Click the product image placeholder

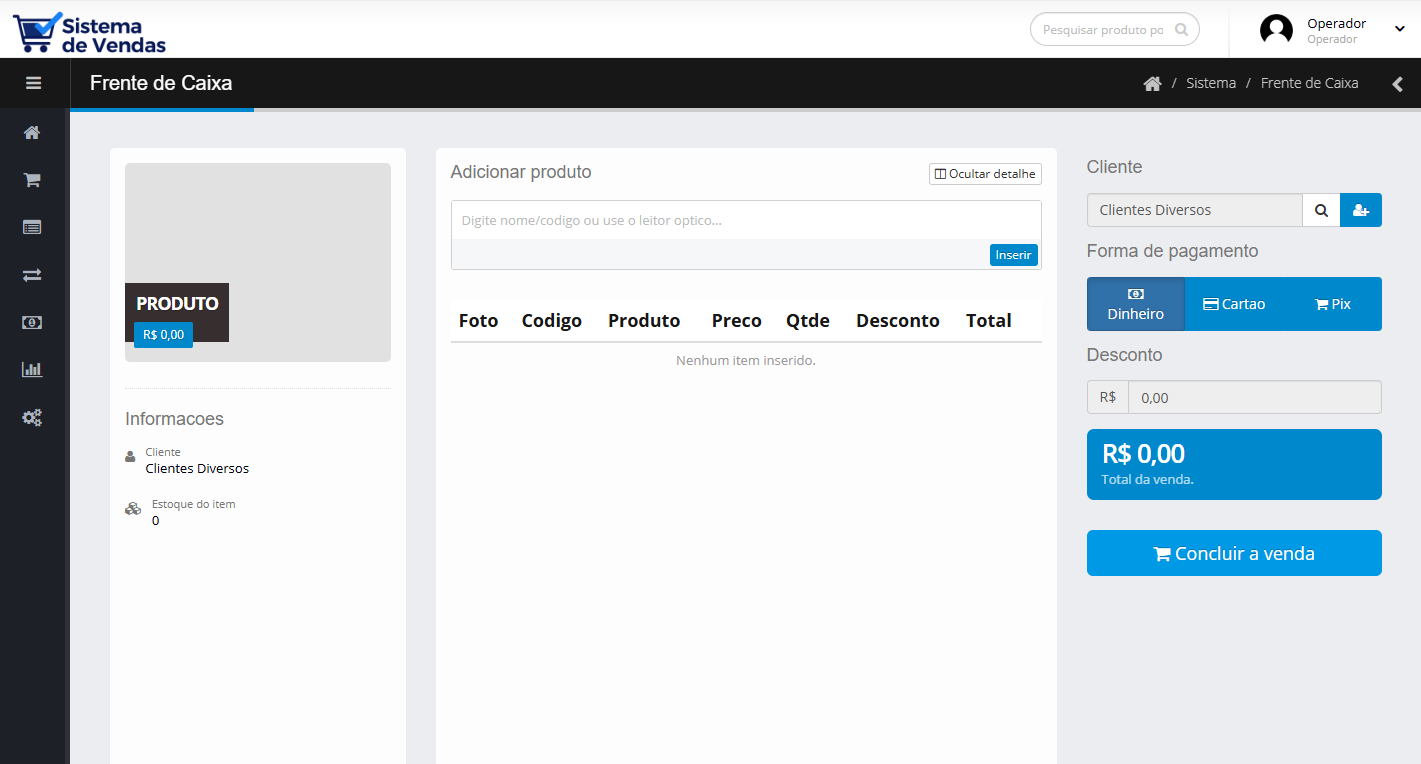click(258, 262)
